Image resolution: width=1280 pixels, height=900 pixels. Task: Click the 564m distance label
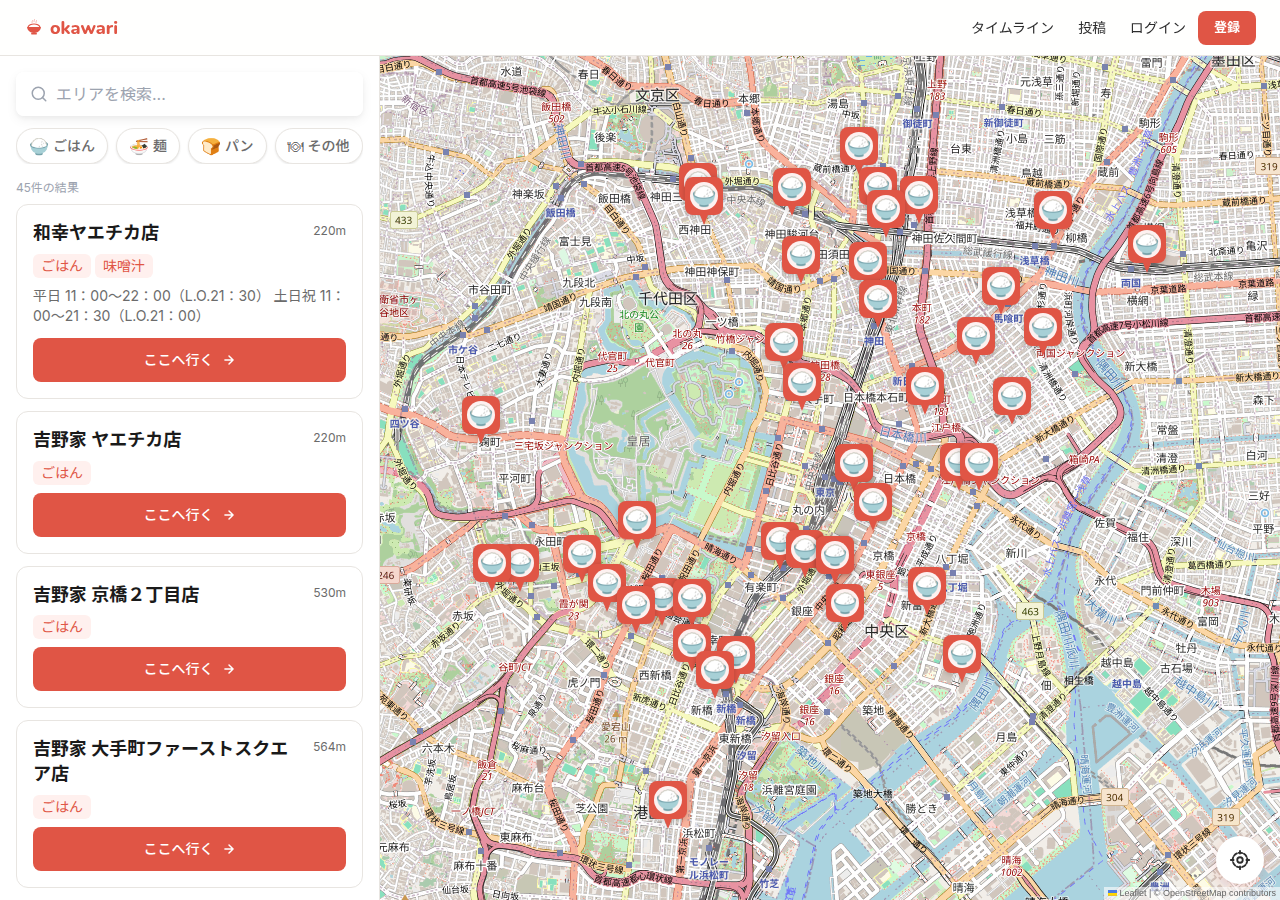[330, 747]
